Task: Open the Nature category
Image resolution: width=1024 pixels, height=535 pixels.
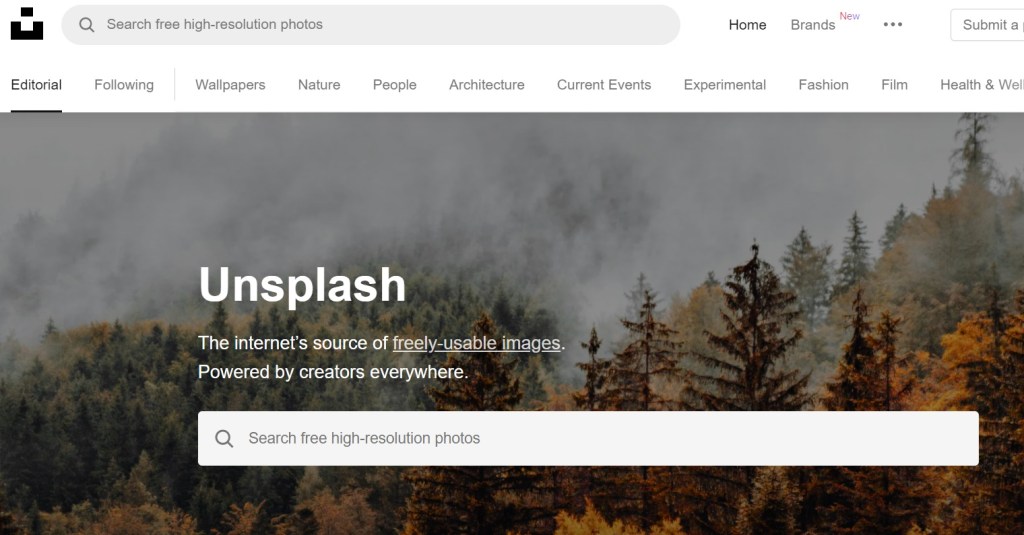Action: pyautogui.click(x=319, y=85)
